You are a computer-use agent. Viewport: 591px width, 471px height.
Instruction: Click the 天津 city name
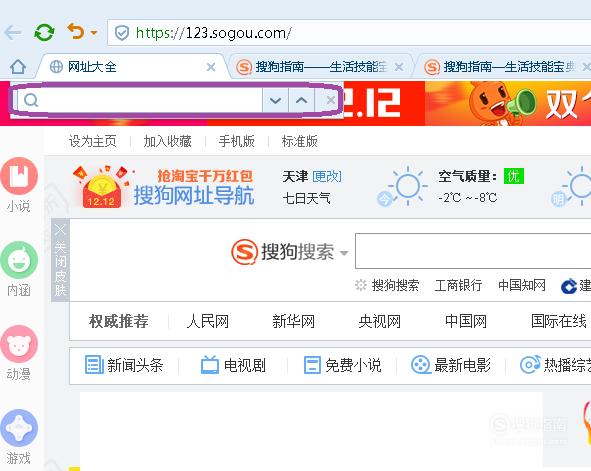(295, 176)
